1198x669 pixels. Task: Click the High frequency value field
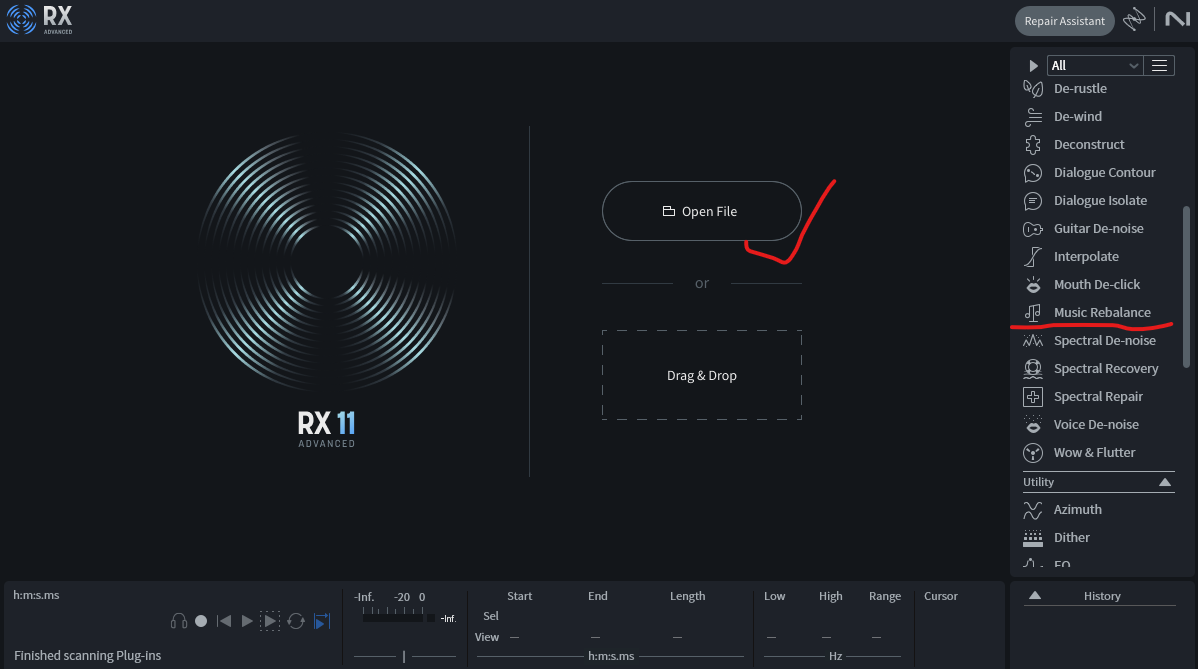click(827, 637)
